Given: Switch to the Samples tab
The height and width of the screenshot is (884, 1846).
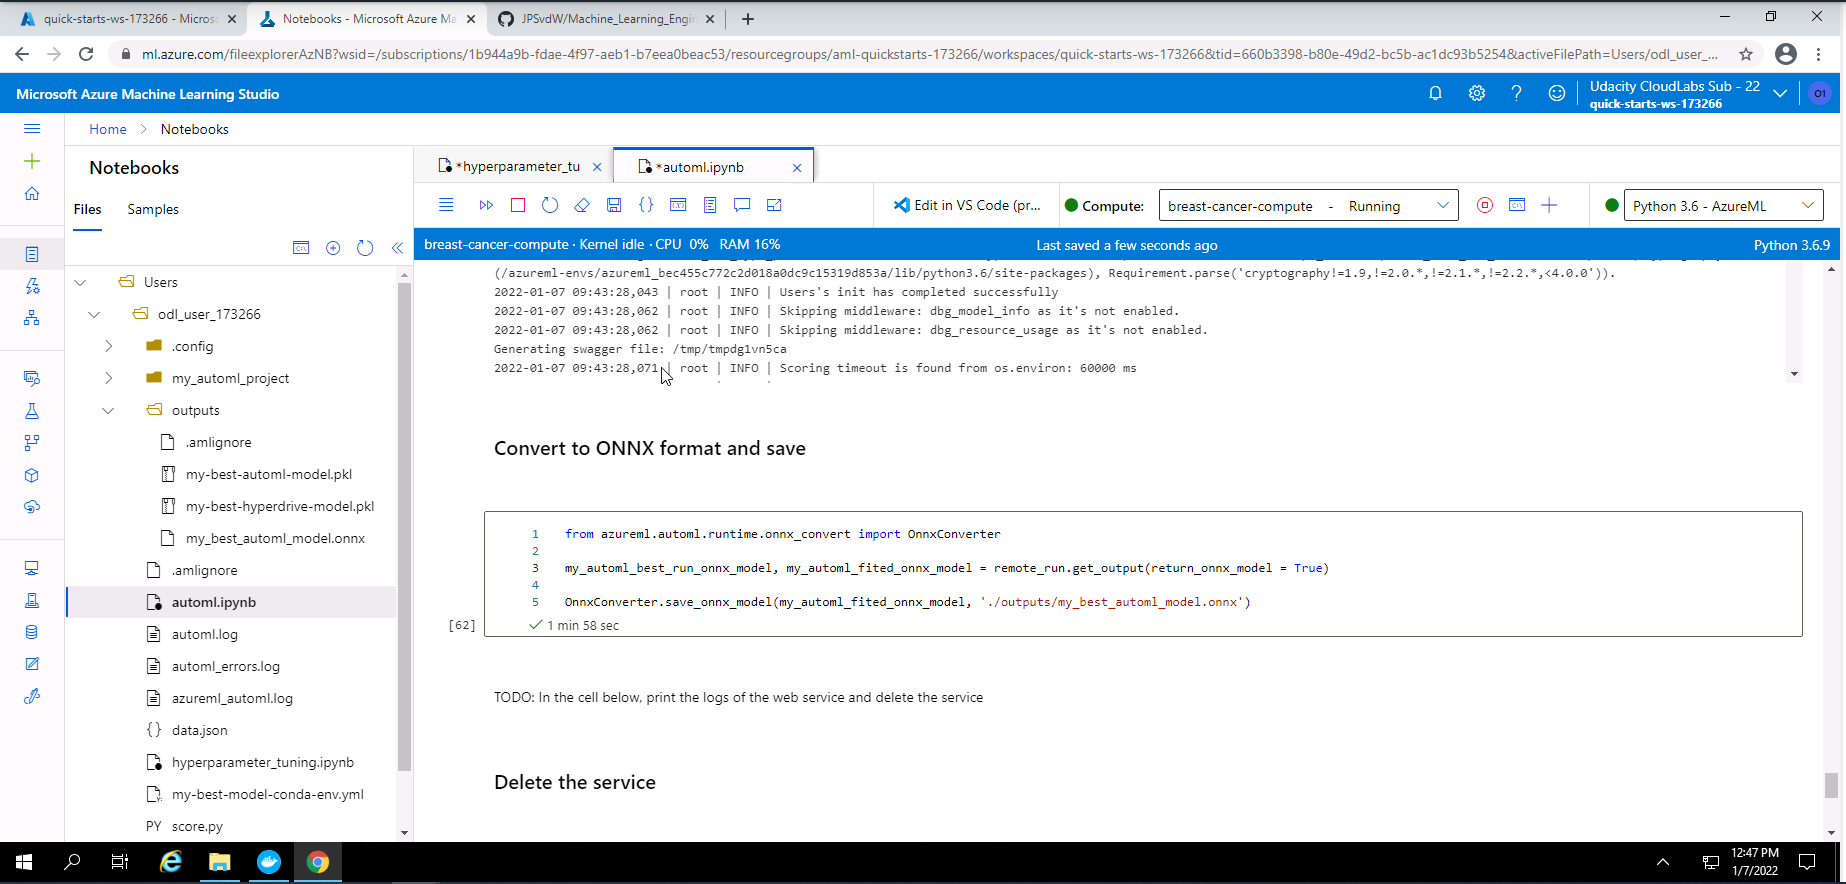Looking at the screenshot, I should (x=153, y=209).
